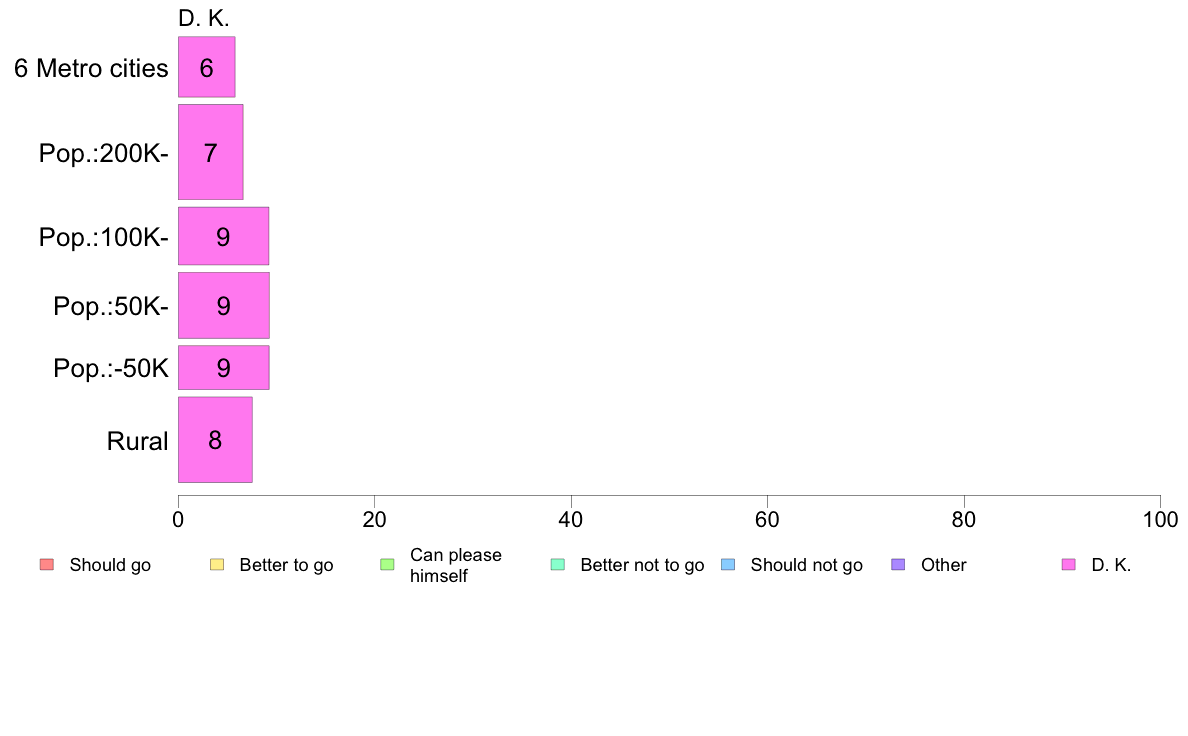Screen dimensions: 1188x736
Task: Click the 6 Metro cities label
Action: (x=91, y=68)
